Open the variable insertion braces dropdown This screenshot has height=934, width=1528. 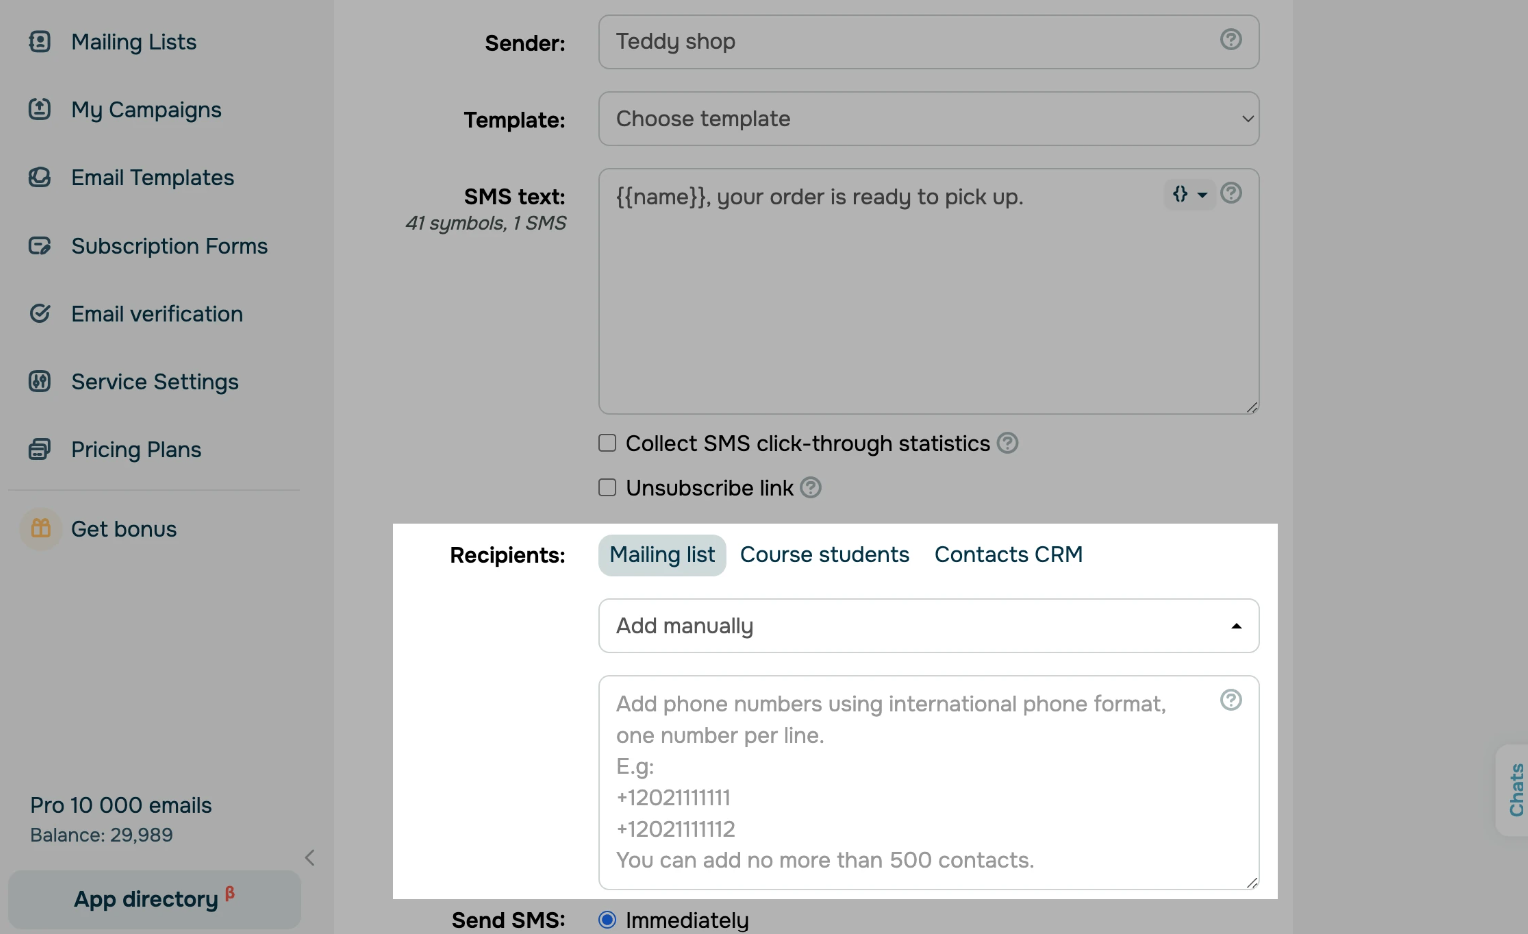click(x=1189, y=195)
